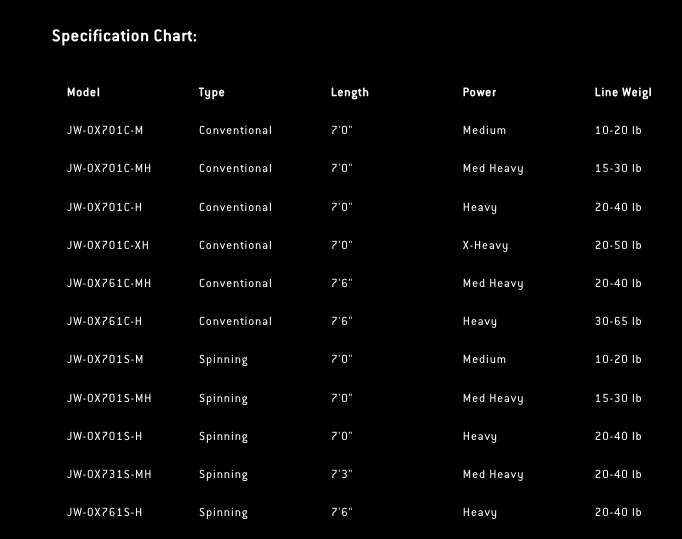
Task: Select the JW-OX701S-M spinning model
Action: pos(105,359)
